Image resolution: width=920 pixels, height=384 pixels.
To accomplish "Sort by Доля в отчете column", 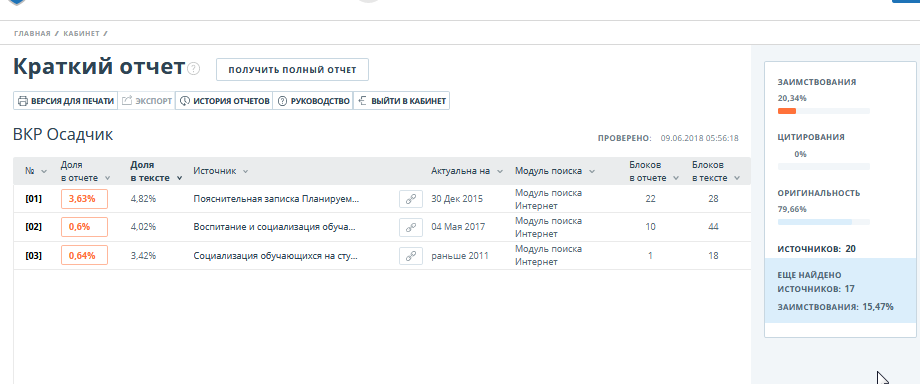I will [x=86, y=171].
